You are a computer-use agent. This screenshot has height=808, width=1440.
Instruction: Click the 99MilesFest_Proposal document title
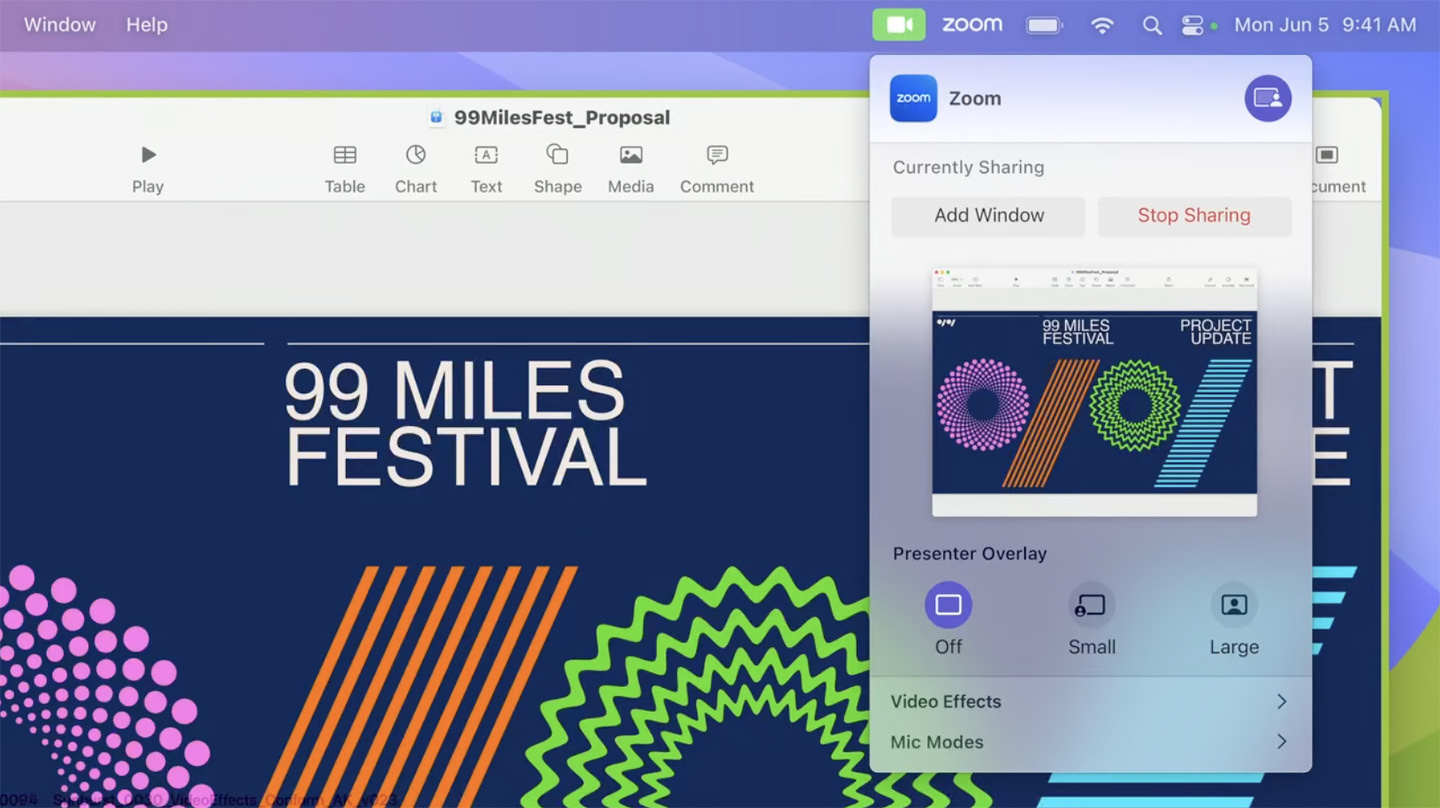pyautogui.click(x=562, y=118)
